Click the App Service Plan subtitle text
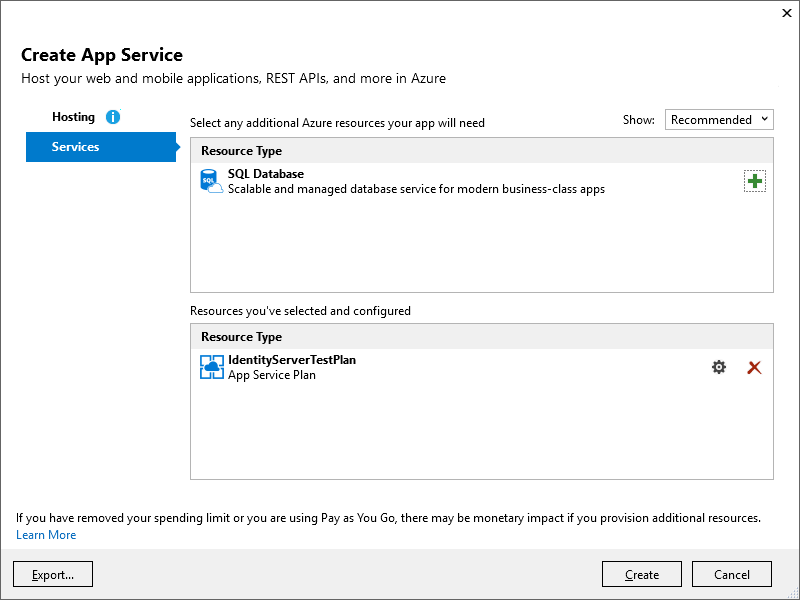Viewport: 800px width, 600px height. click(x=271, y=375)
